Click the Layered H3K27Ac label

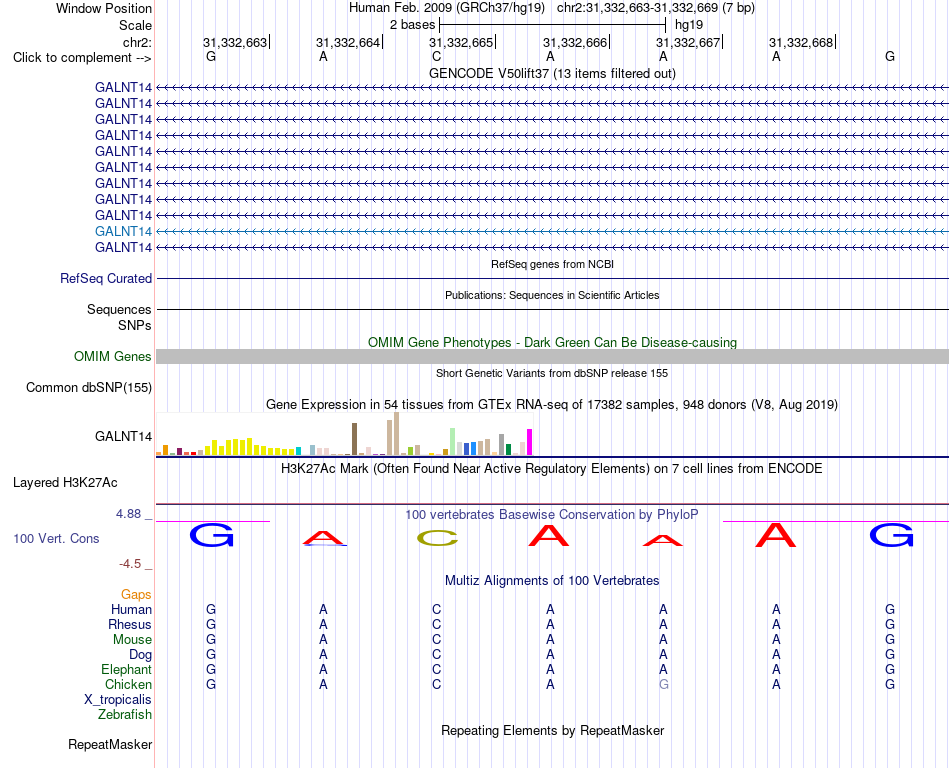coord(65,483)
